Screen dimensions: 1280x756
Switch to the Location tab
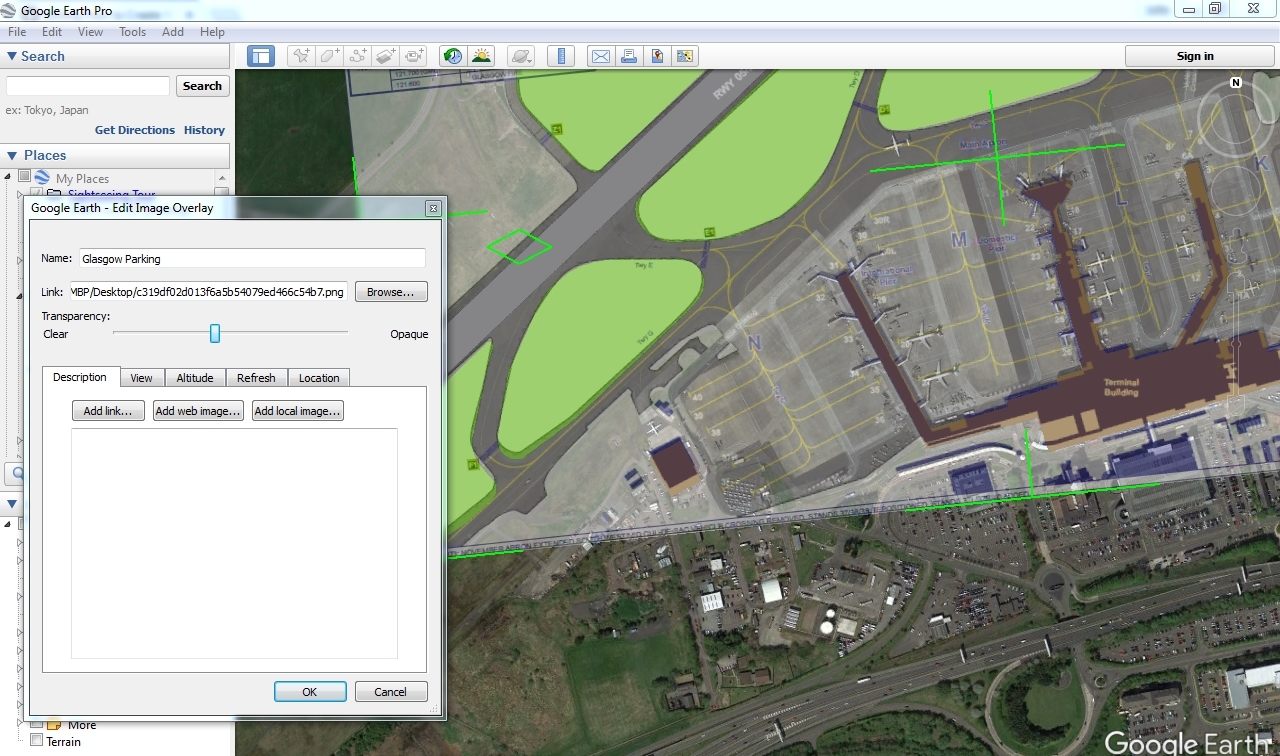(x=319, y=378)
